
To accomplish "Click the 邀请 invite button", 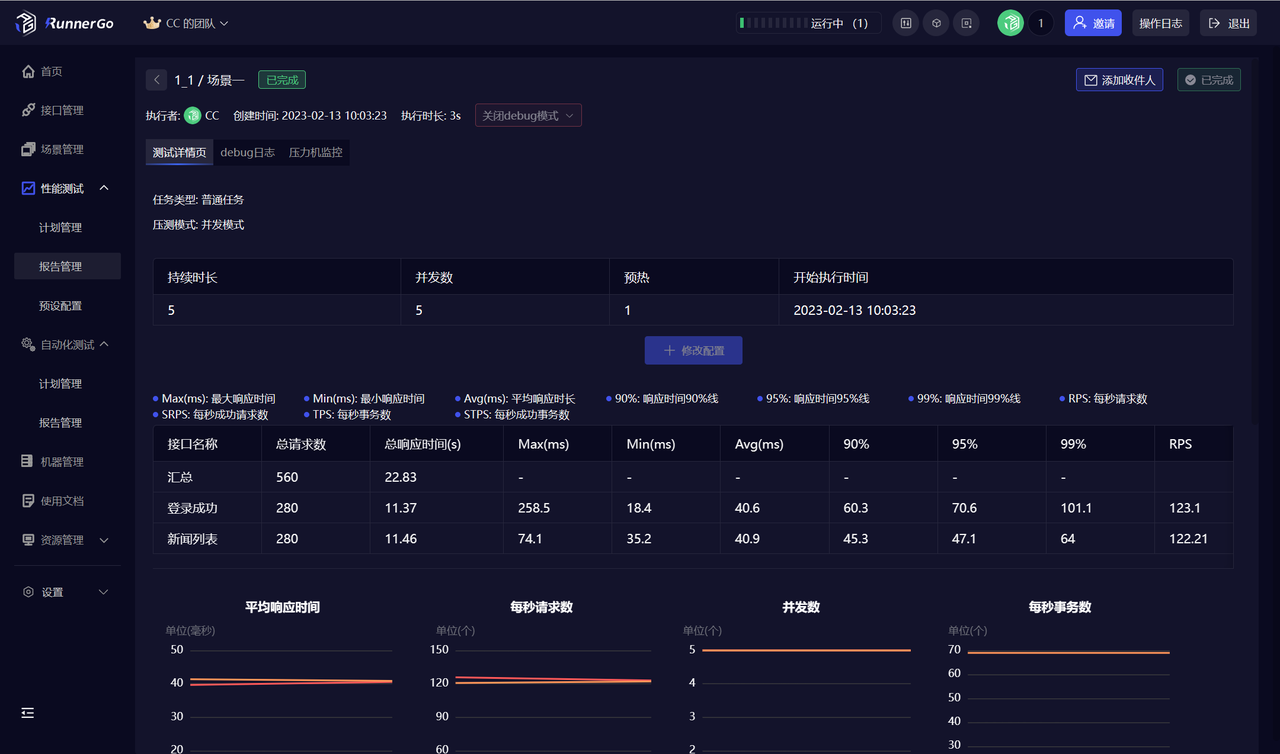I will [1093, 23].
